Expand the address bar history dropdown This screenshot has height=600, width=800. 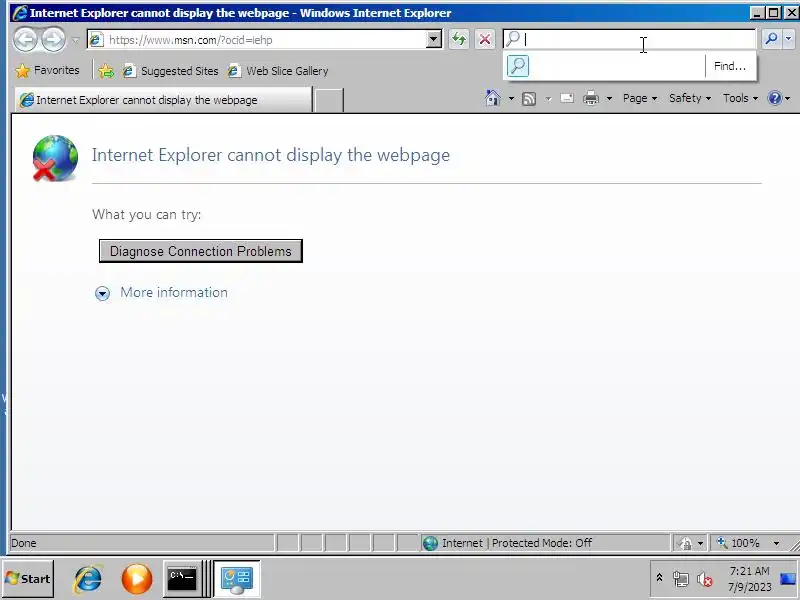434,39
